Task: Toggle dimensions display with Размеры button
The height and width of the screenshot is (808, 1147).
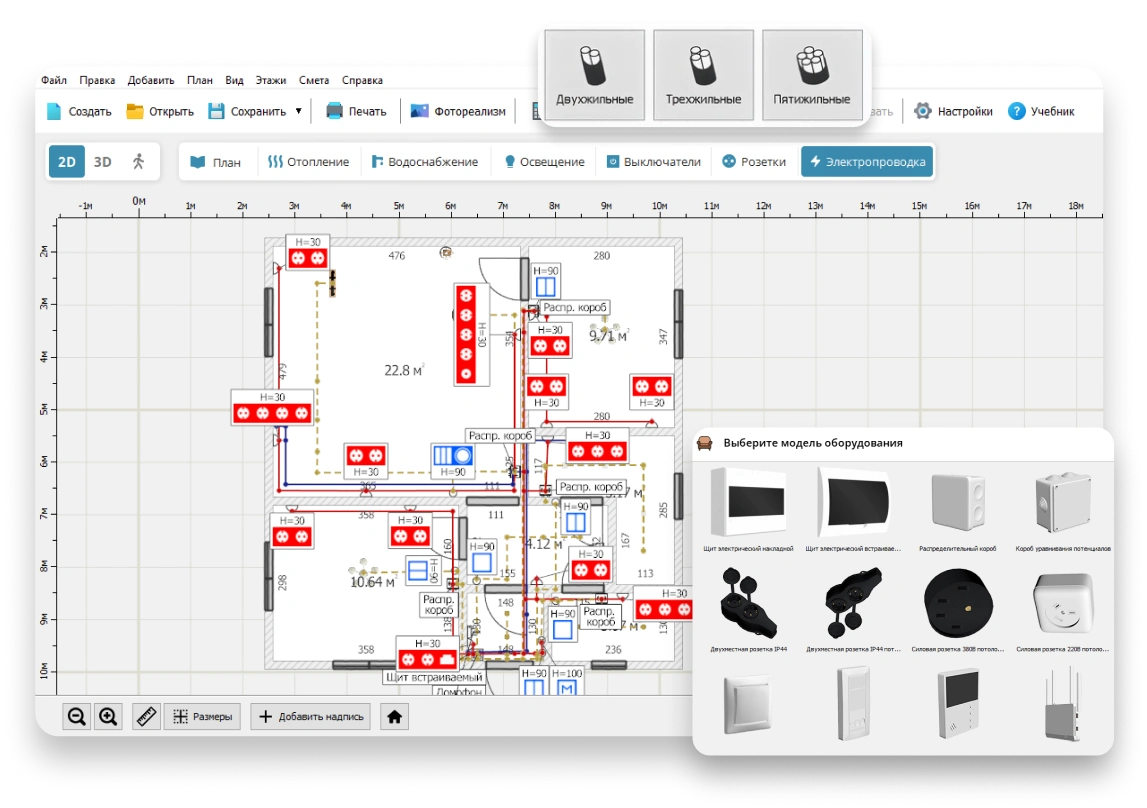Action: click(x=203, y=716)
